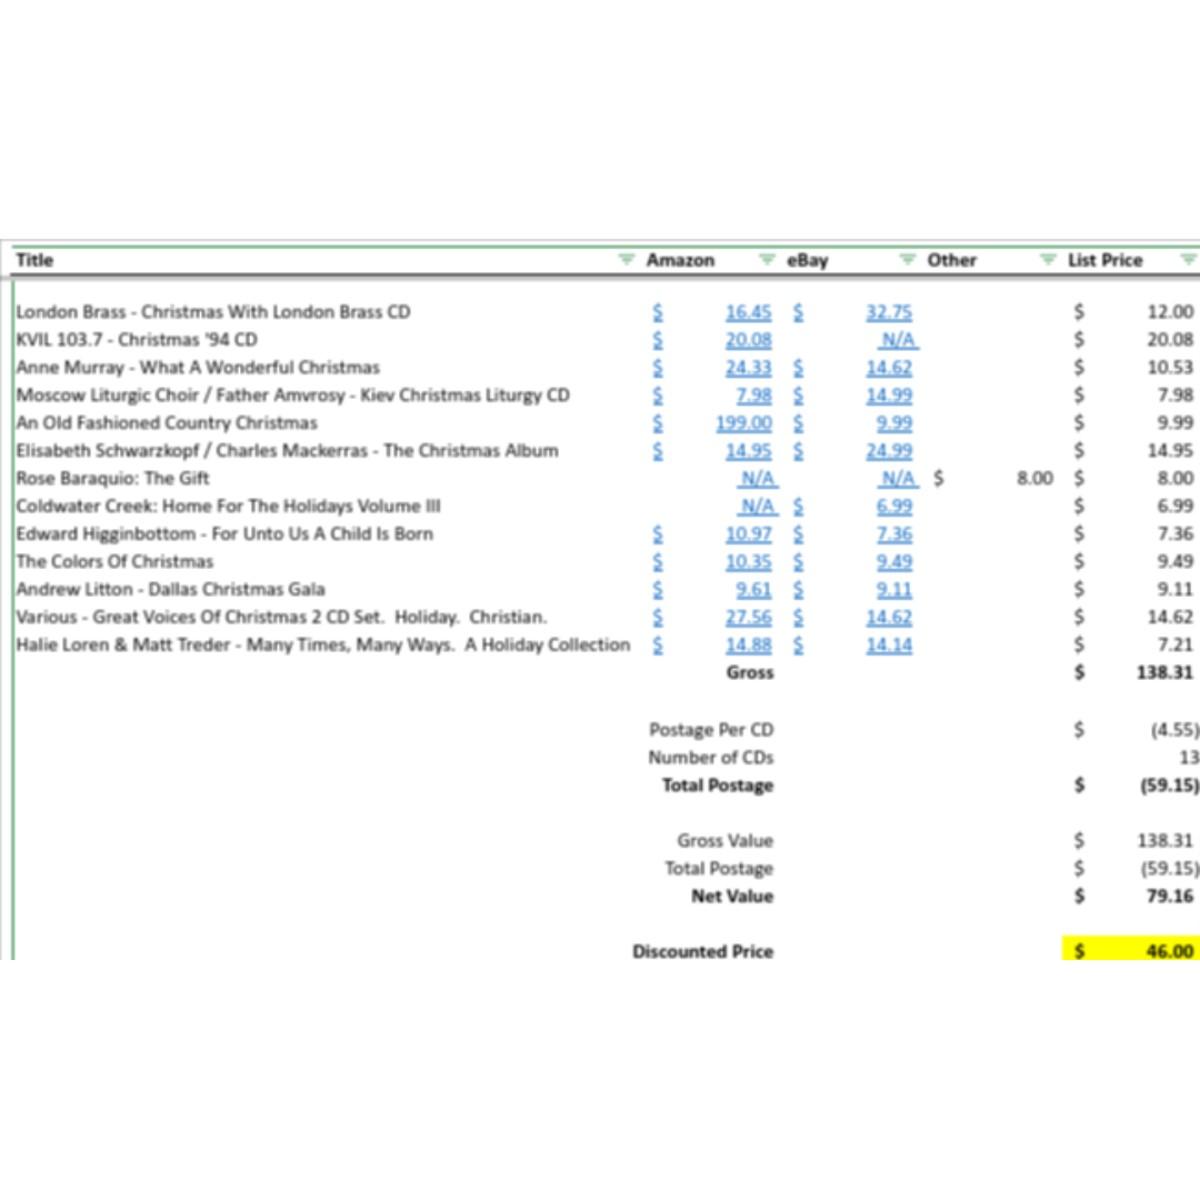Open the 20.08 Amazon link for KVIL
1200x1200 pixels.
[x=748, y=340]
